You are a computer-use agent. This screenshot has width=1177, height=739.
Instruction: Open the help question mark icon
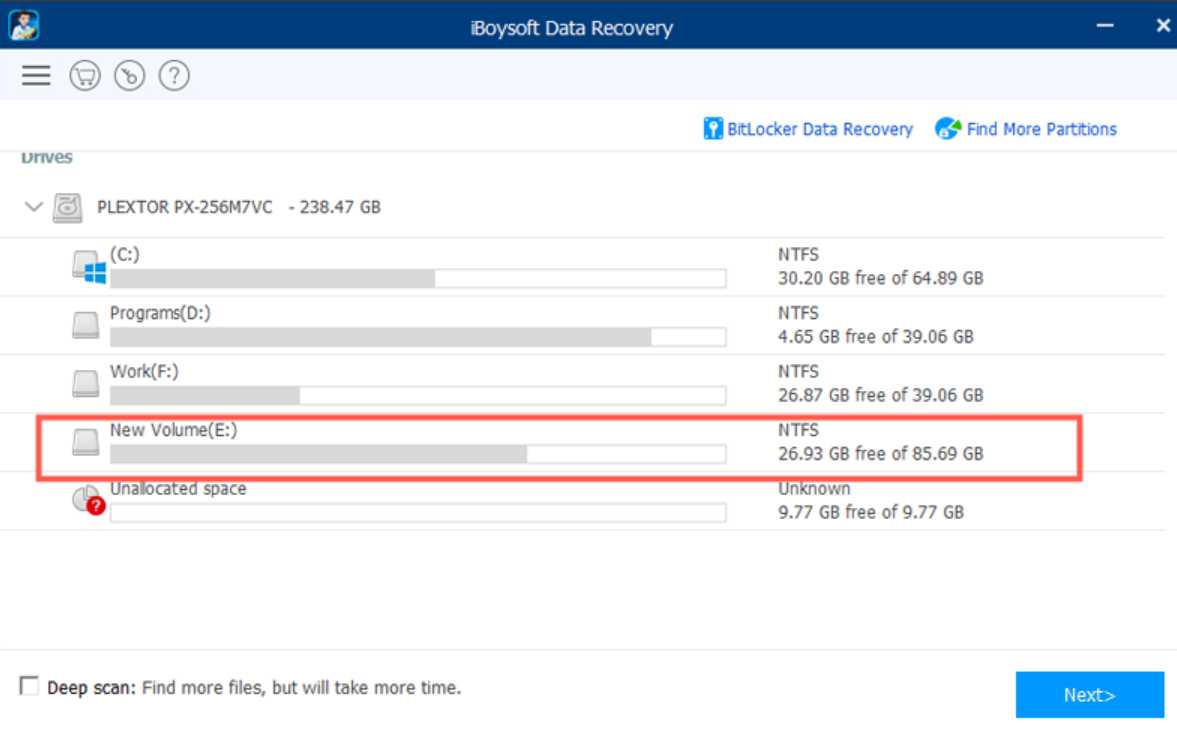pos(174,76)
